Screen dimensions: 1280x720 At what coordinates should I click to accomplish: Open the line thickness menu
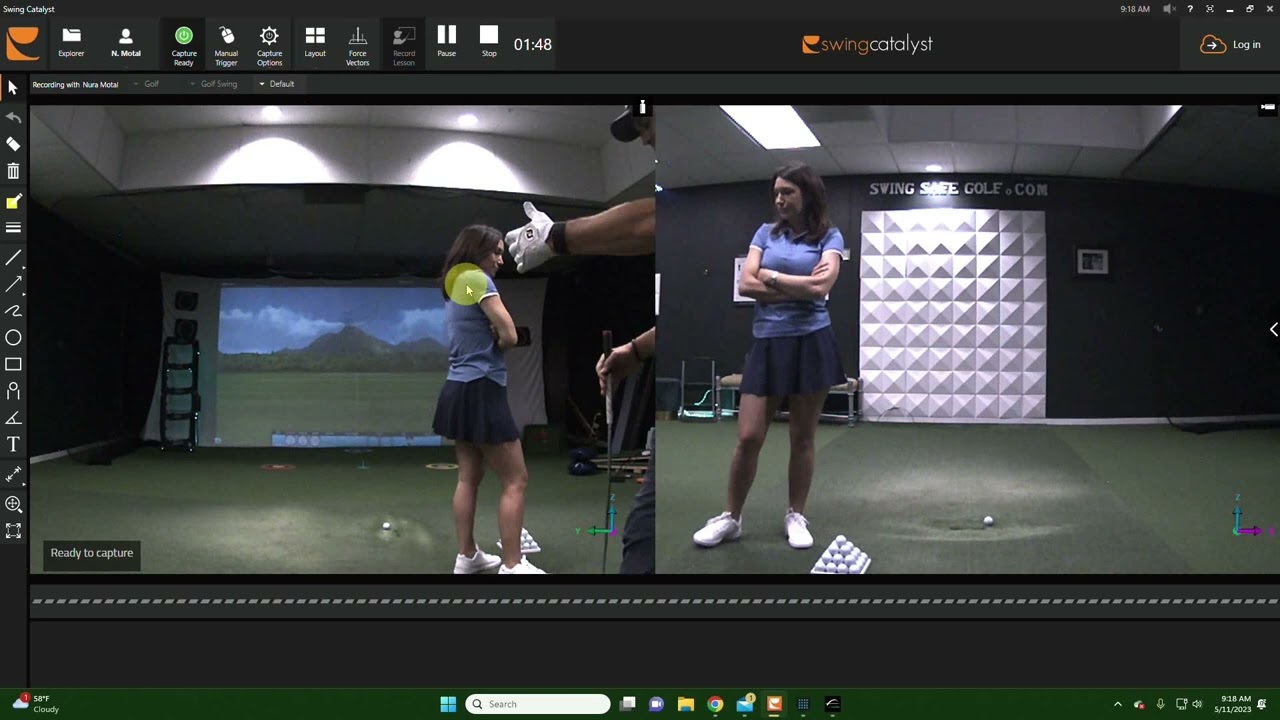(13, 228)
